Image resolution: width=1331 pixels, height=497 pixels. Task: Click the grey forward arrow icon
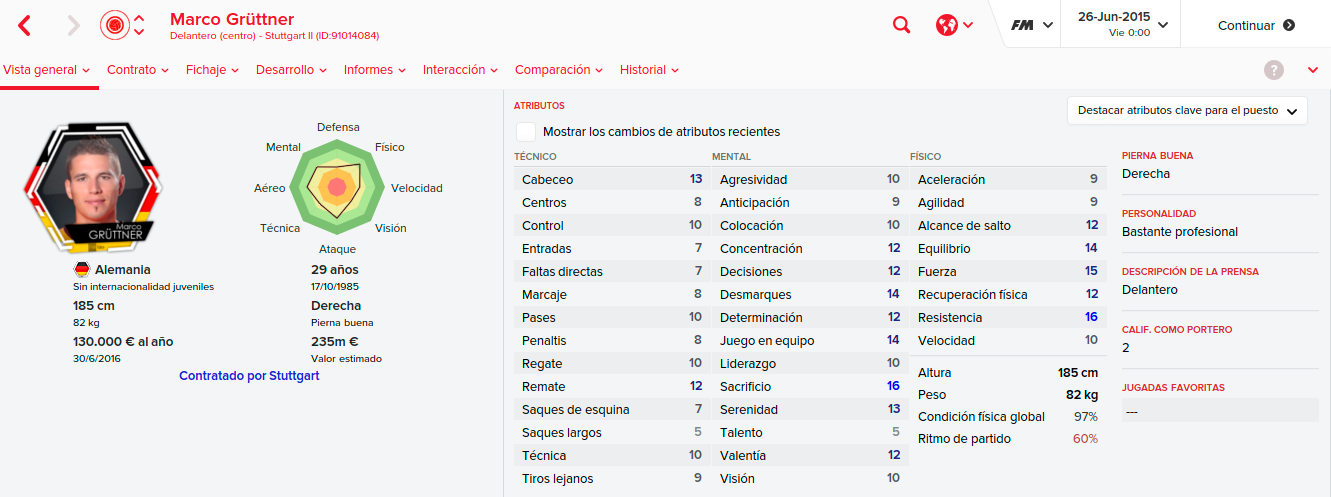74,26
